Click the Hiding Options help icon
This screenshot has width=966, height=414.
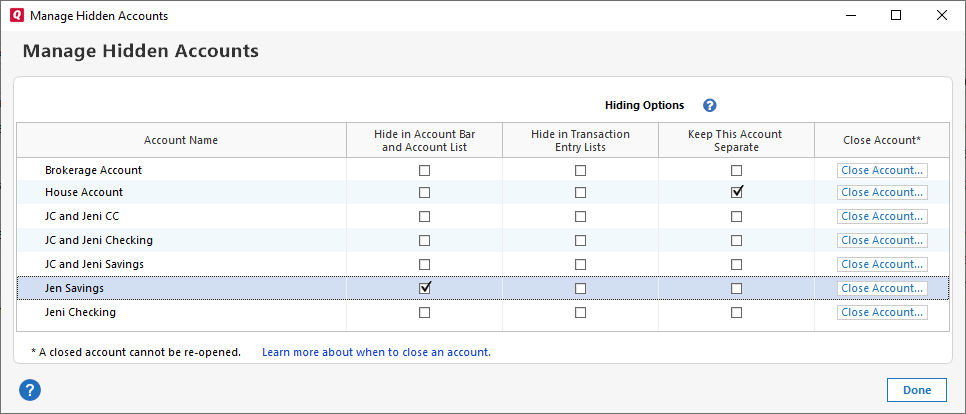point(710,105)
